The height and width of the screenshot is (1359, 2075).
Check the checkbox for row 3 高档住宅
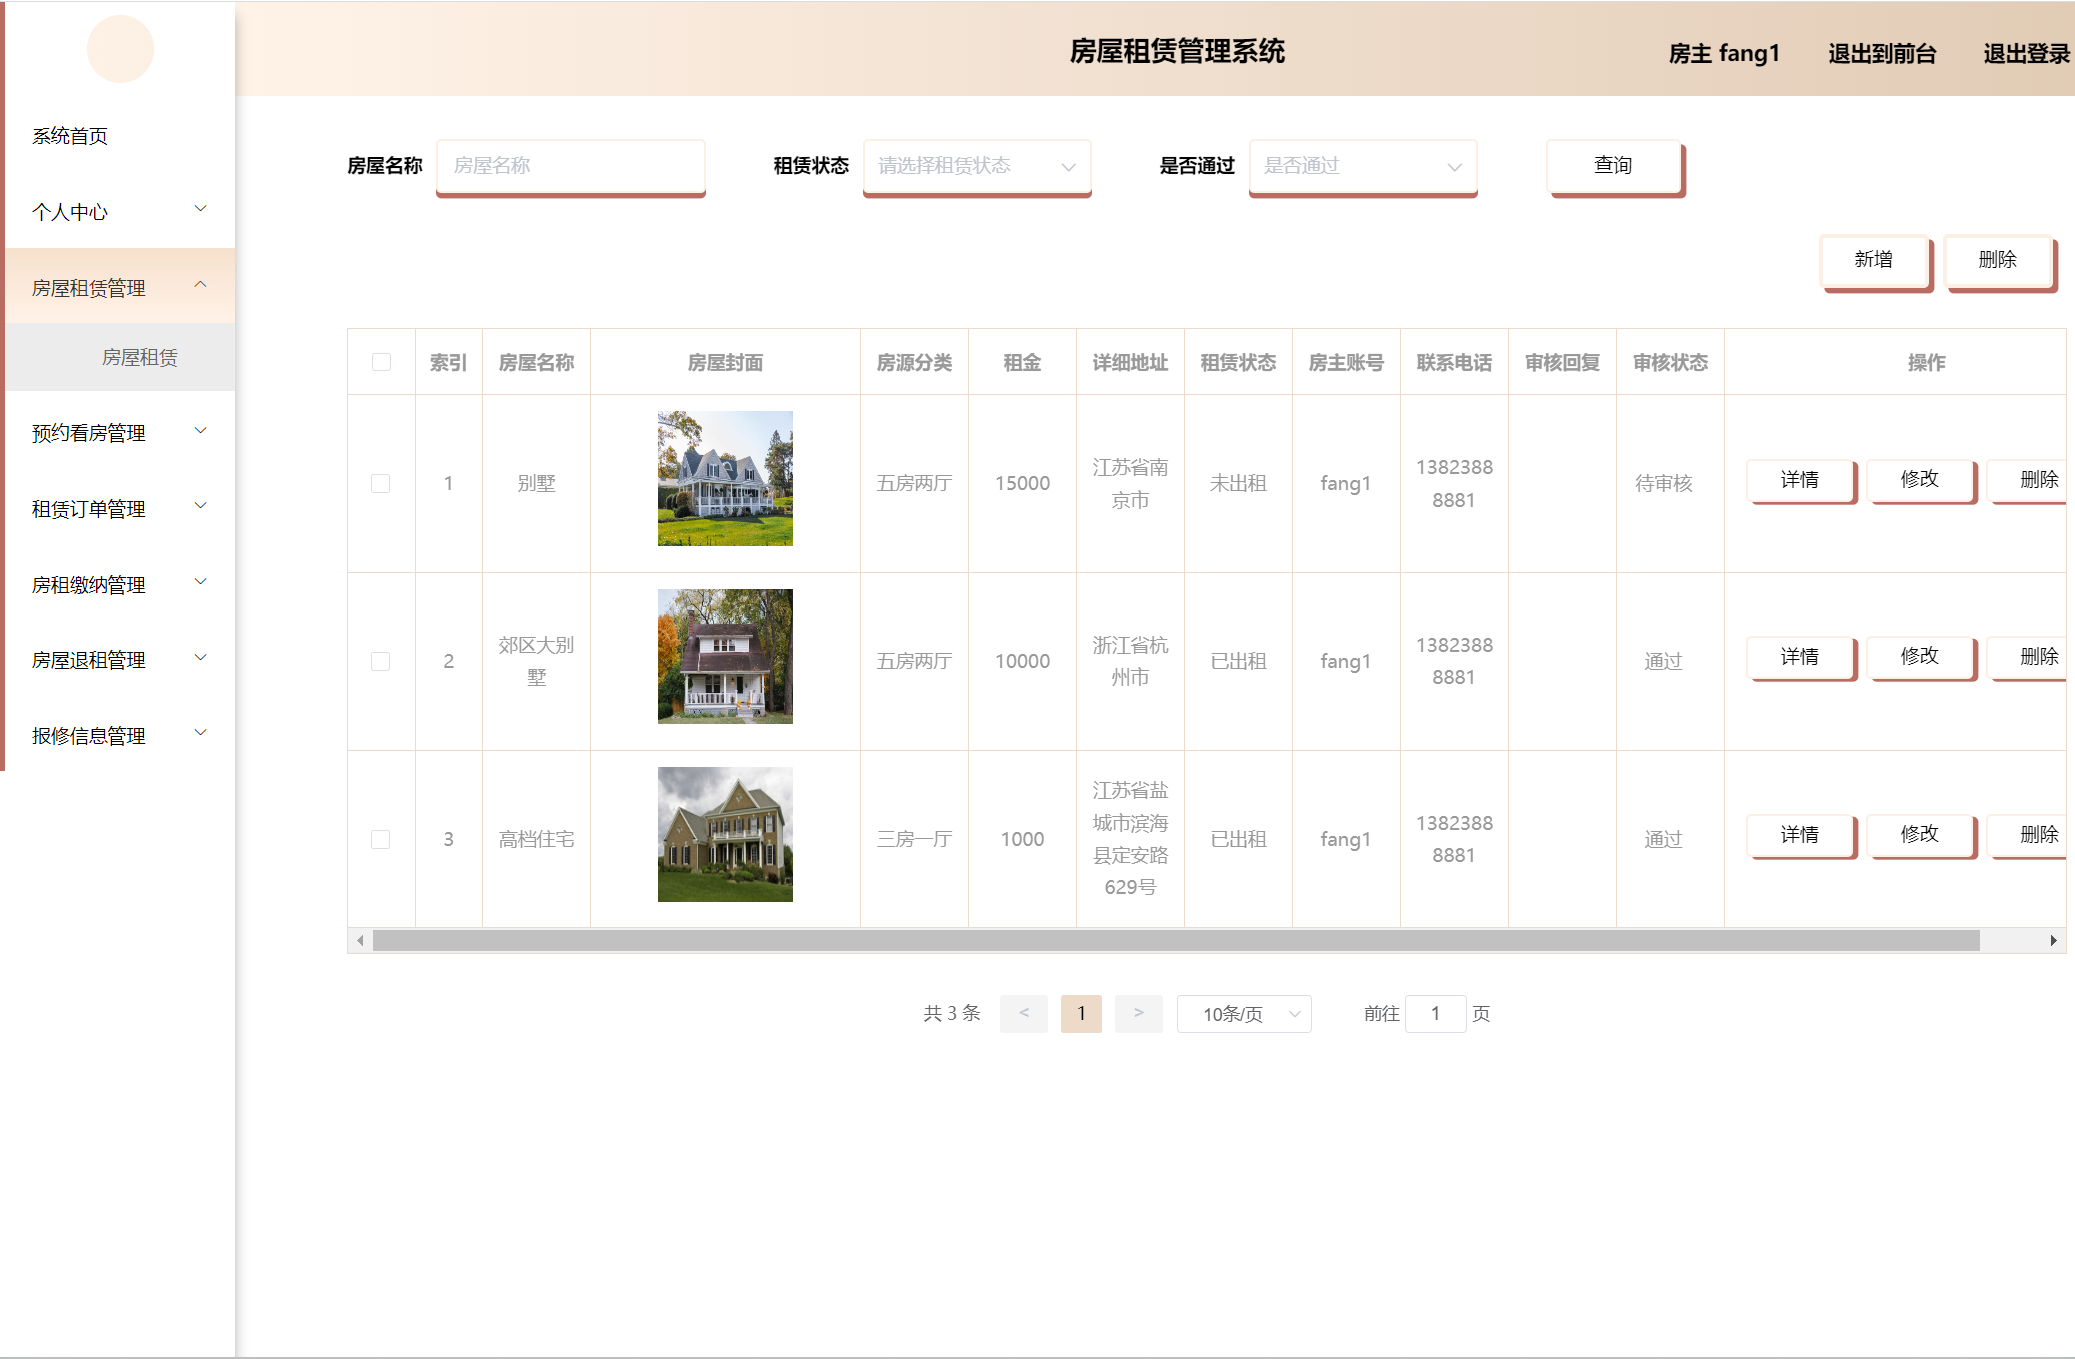coord(381,840)
